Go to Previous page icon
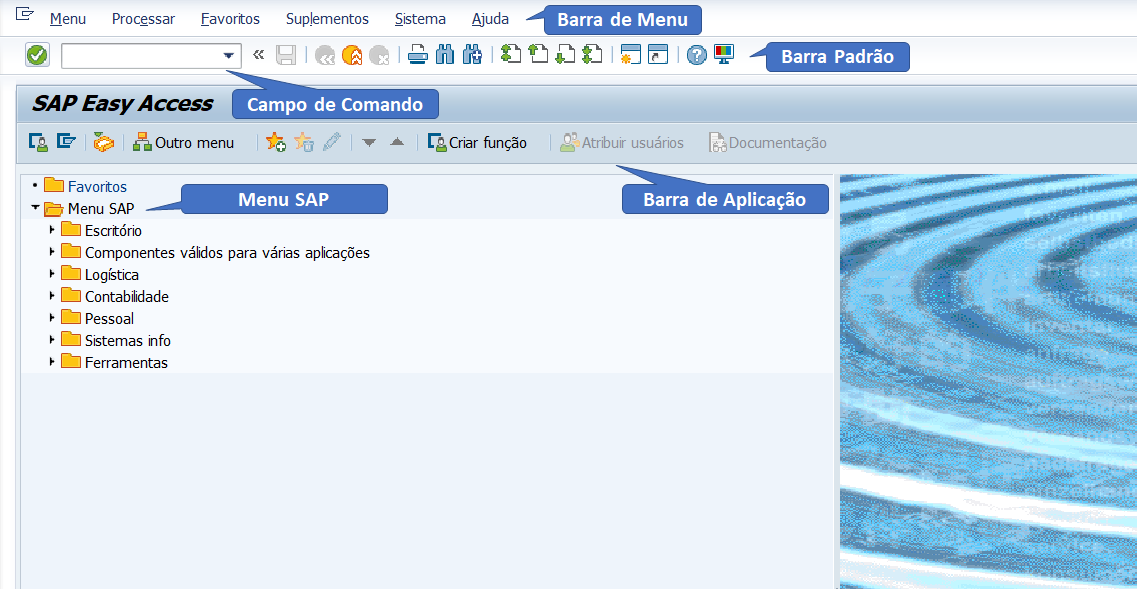The image size is (1137, 589). [537, 55]
